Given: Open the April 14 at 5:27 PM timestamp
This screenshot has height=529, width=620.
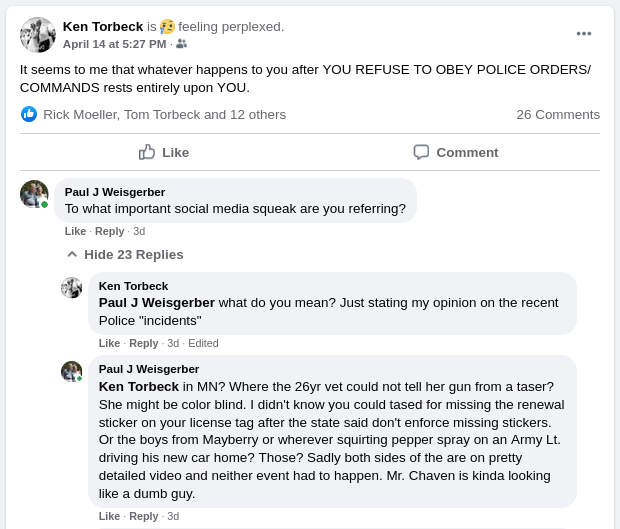Looking at the screenshot, I should pos(114,44).
